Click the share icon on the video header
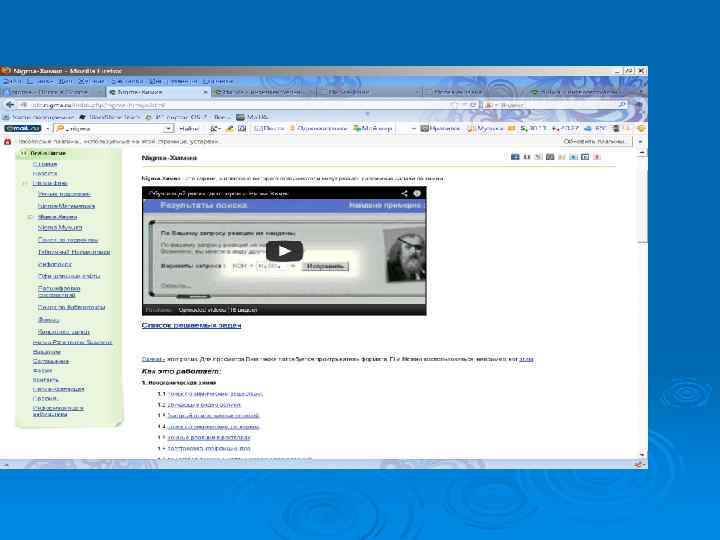The image size is (720, 540). pos(404,193)
